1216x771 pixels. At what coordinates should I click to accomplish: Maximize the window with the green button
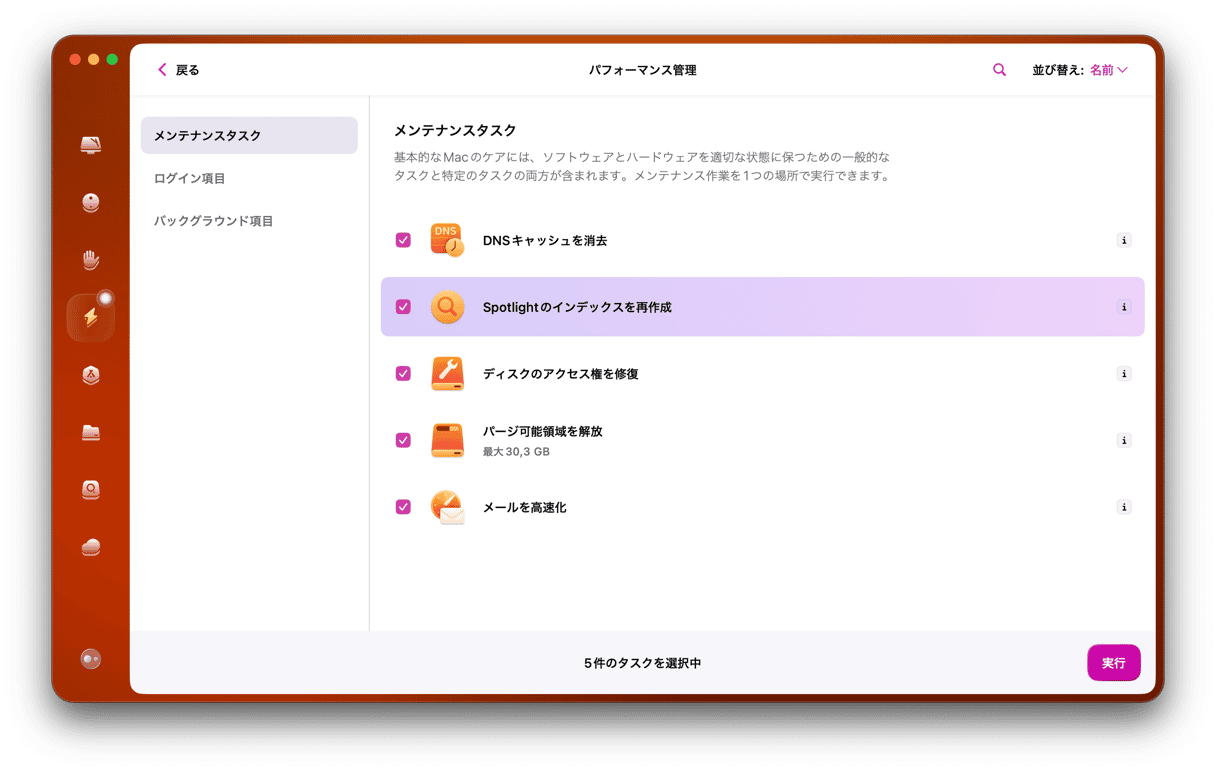[112, 60]
